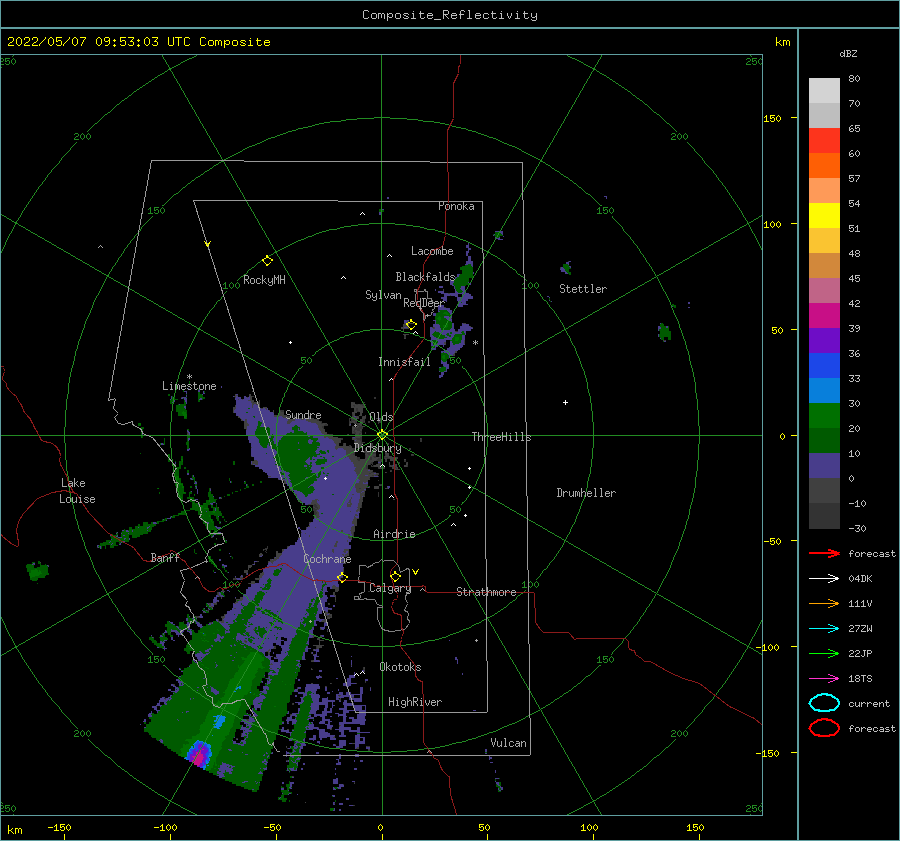Pick the bright yellow swatch in dBZ scale
The width and height of the screenshot is (900, 841).
coord(824,215)
